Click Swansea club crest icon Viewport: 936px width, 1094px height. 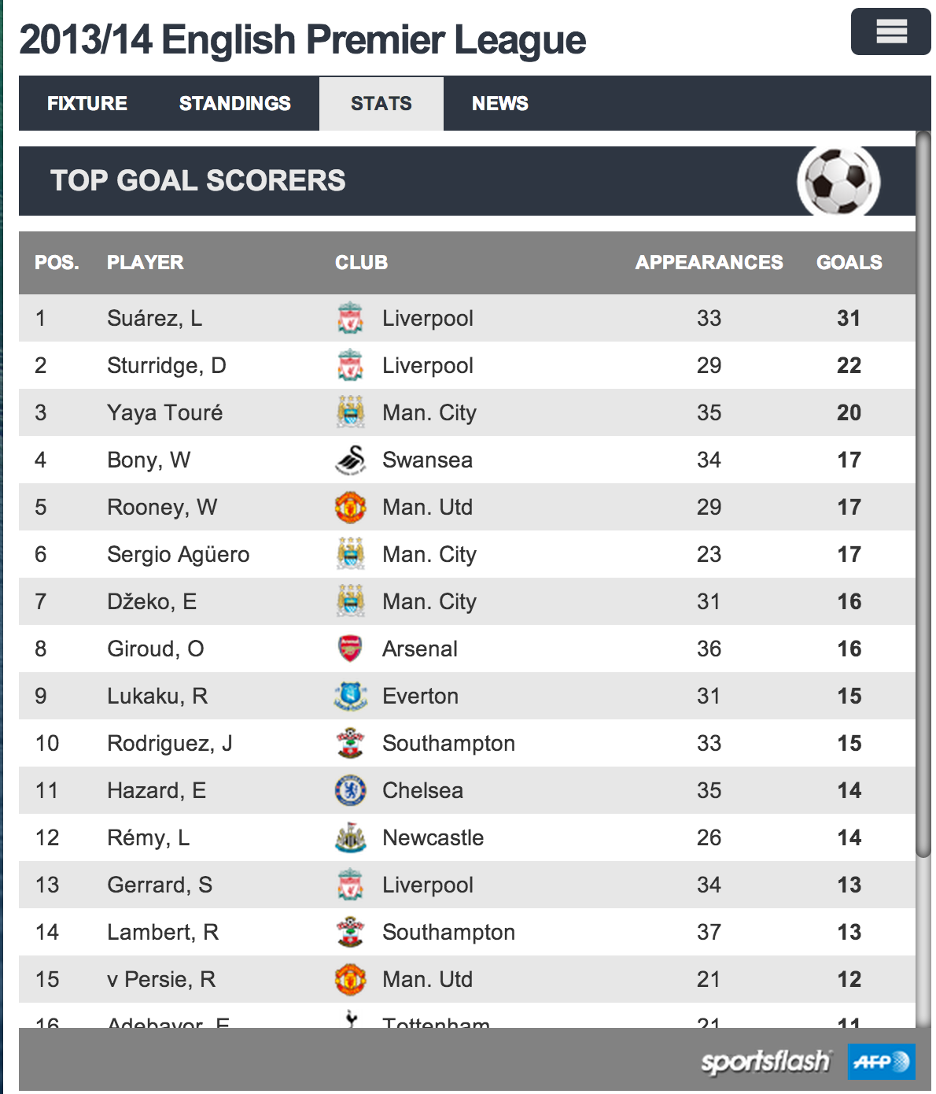coord(350,460)
